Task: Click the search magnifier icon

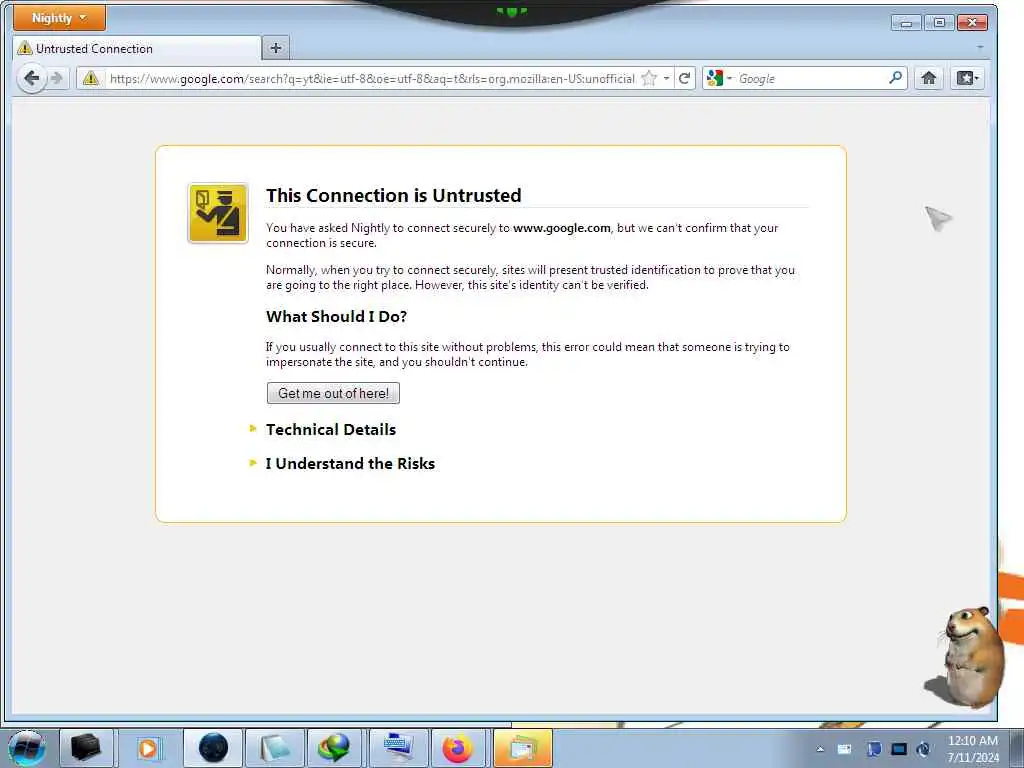Action: 895,78
